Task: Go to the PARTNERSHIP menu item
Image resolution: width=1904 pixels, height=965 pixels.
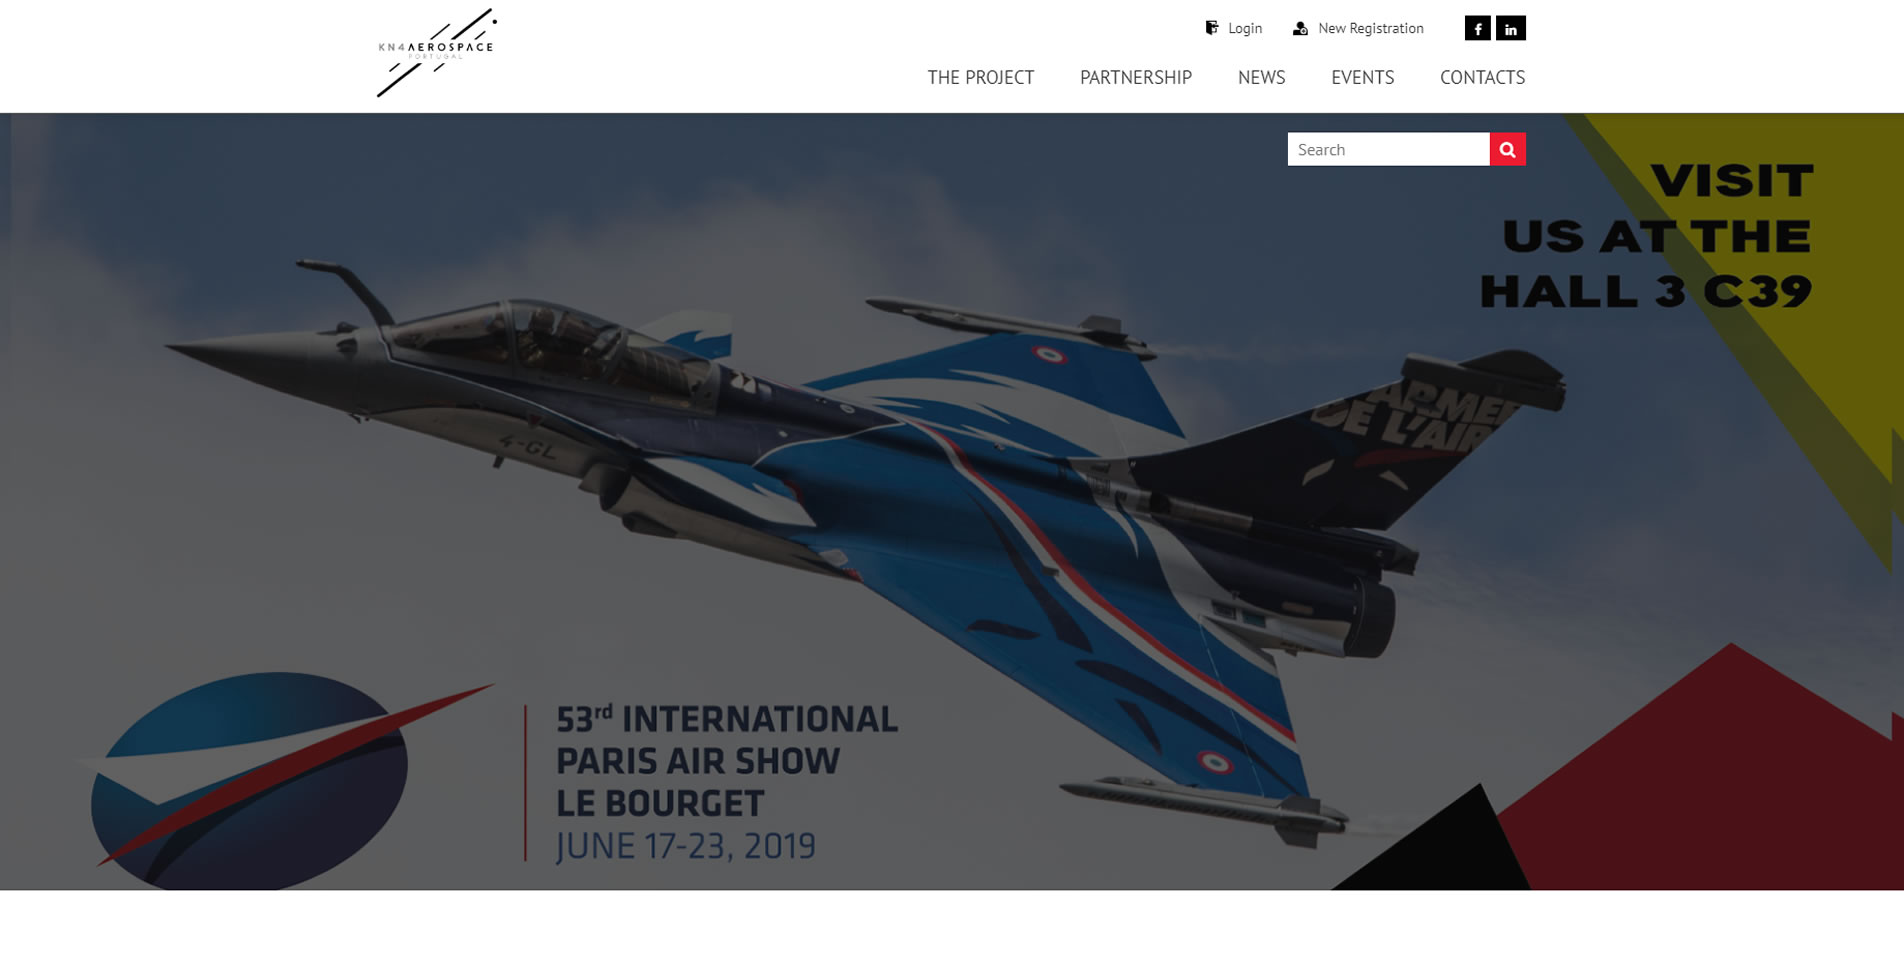Action: coord(1136,77)
